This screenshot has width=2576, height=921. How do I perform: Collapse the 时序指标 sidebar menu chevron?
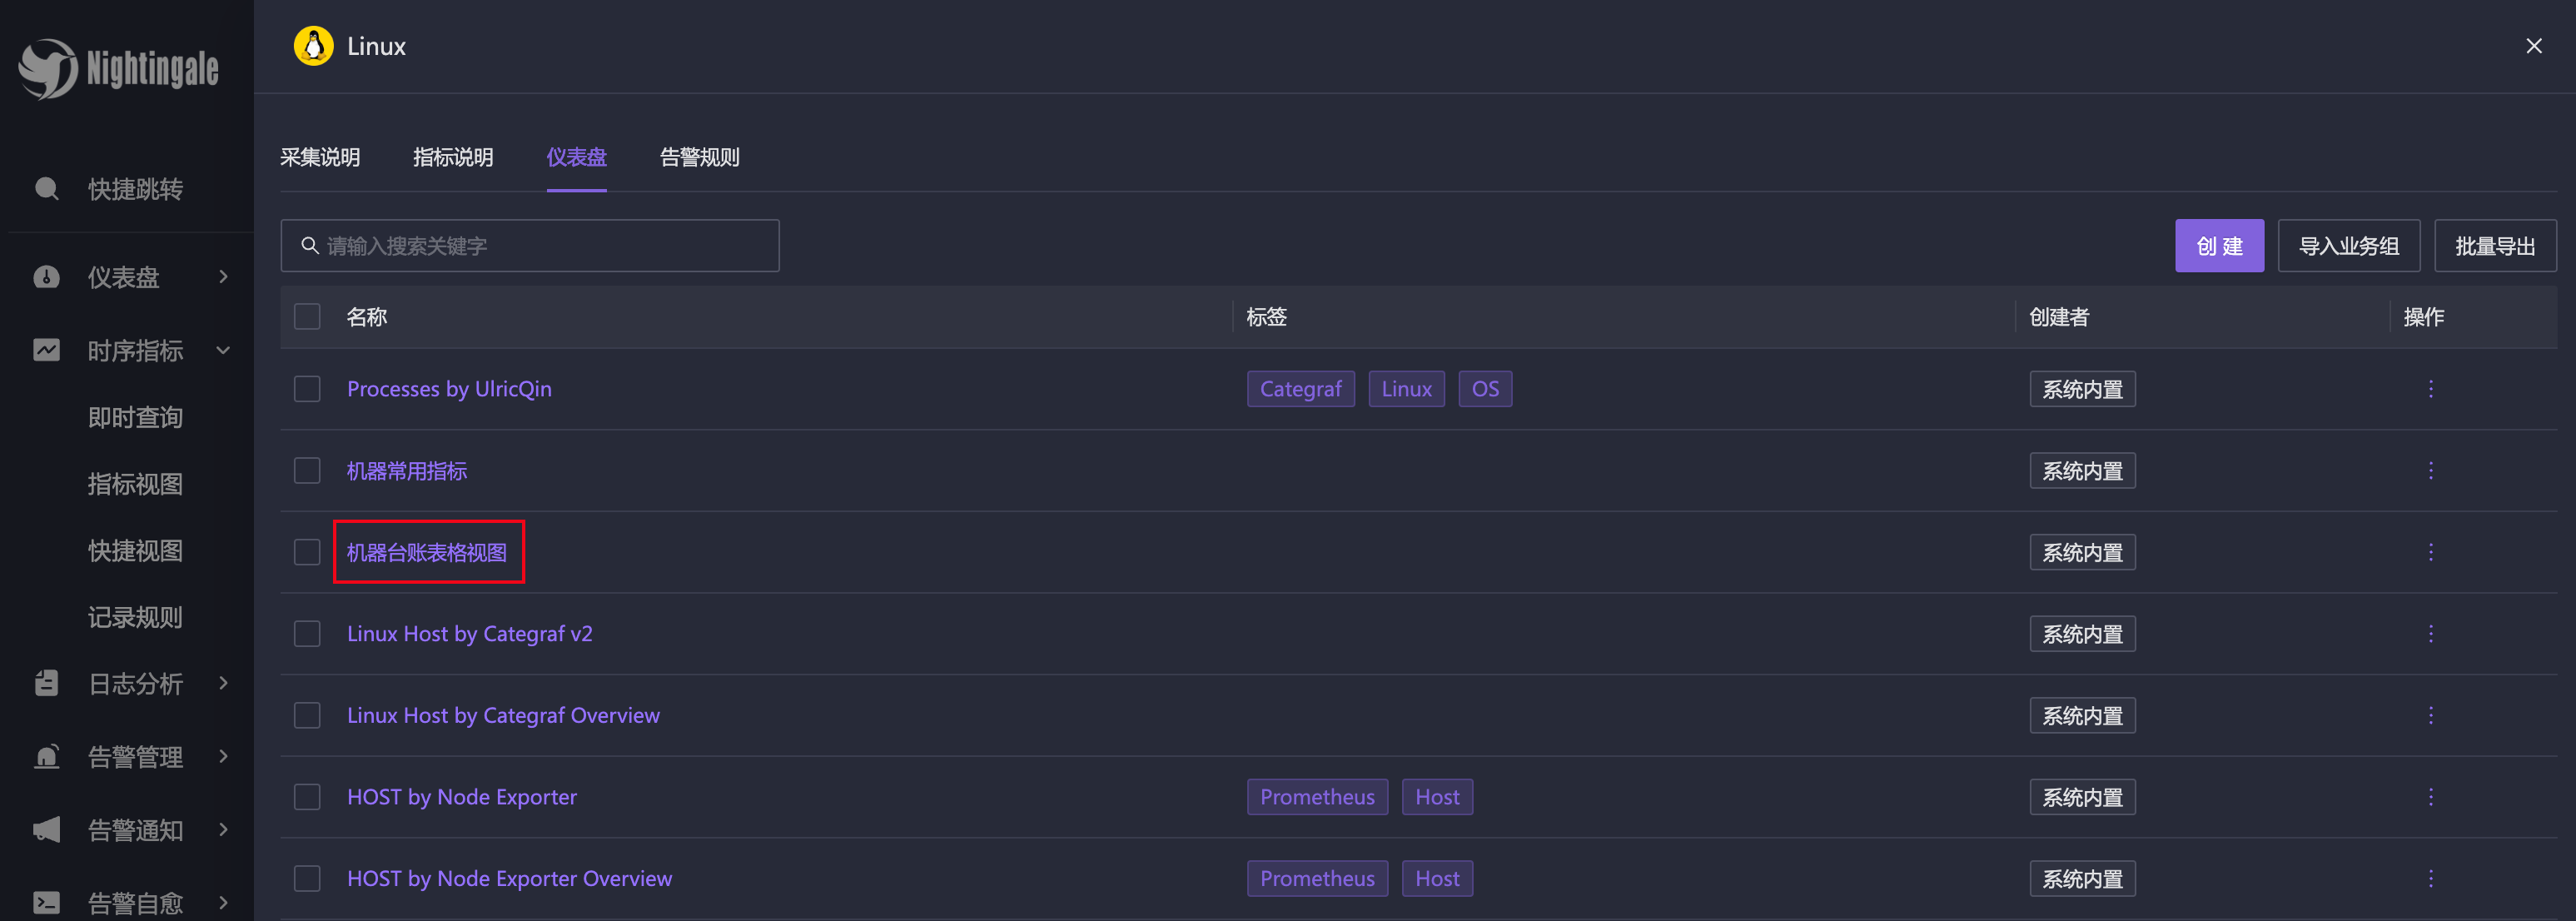tap(223, 350)
